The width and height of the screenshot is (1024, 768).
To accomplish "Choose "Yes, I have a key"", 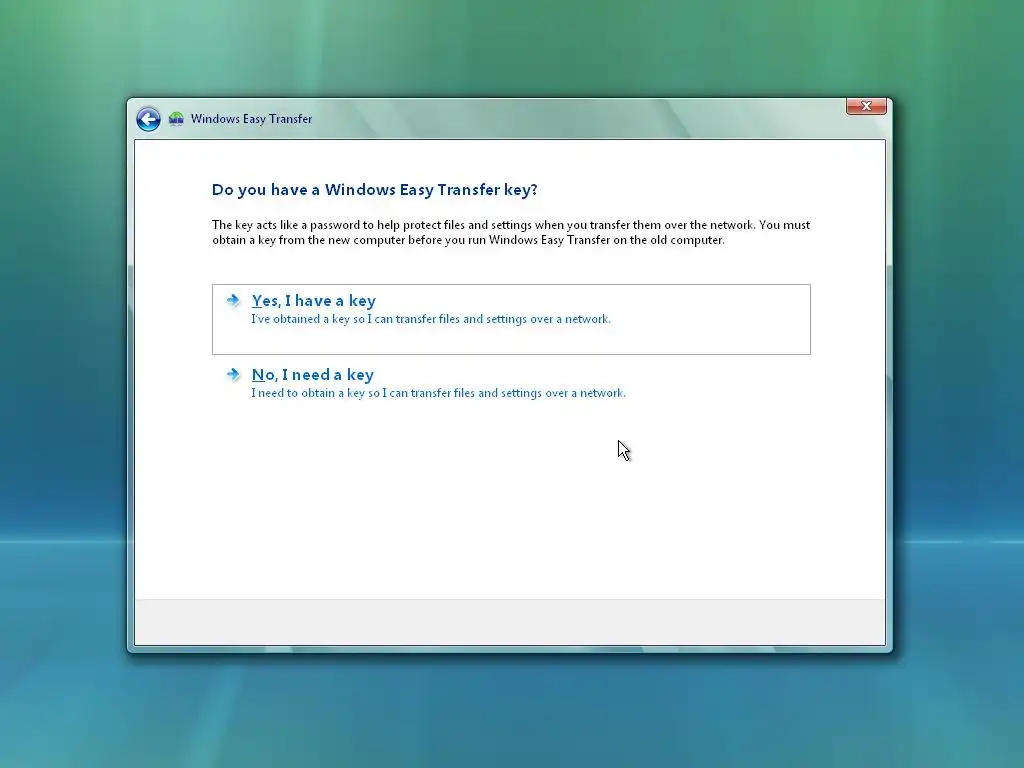I will pyautogui.click(x=511, y=319).
